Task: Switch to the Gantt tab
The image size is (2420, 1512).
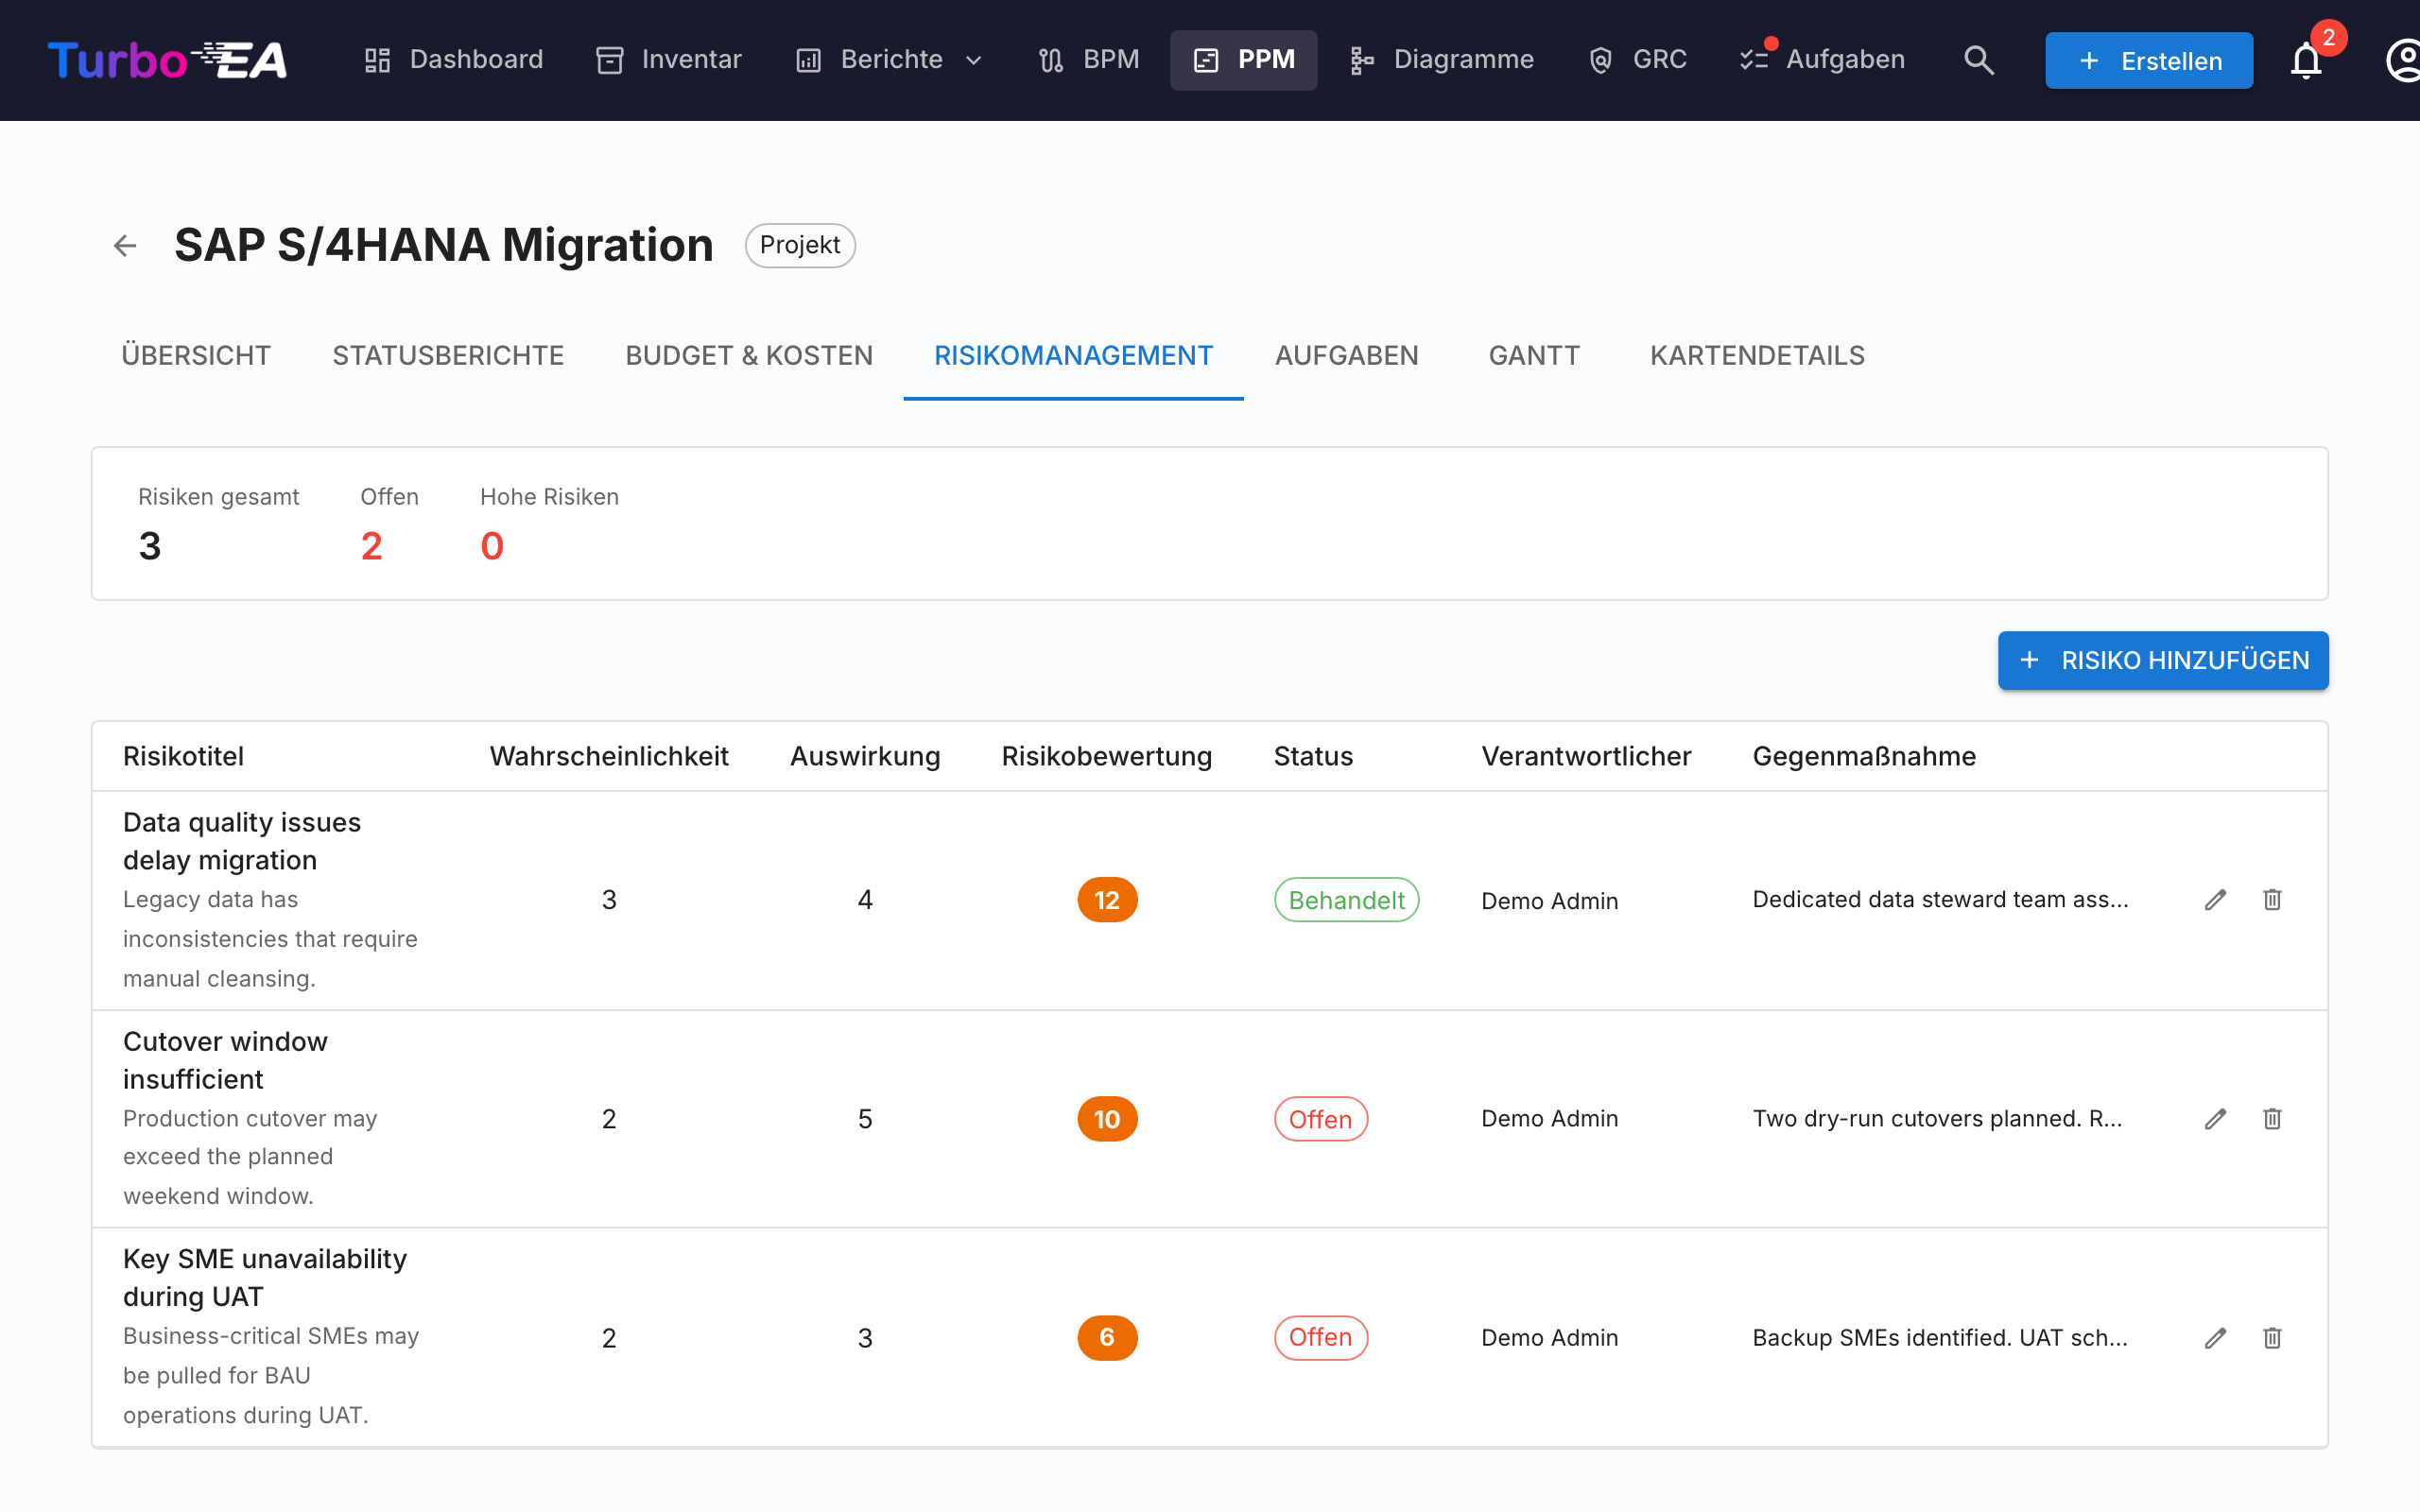Action: tap(1534, 356)
